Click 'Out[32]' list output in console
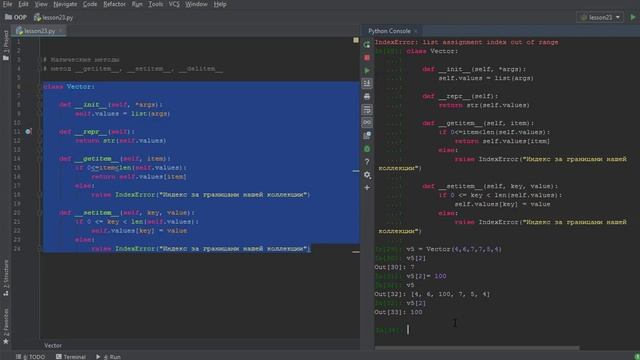 pos(432,294)
